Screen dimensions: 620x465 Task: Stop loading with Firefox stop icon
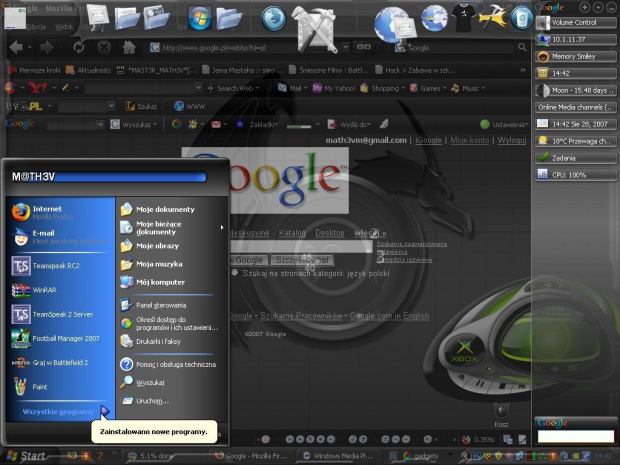click(x=104, y=48)
